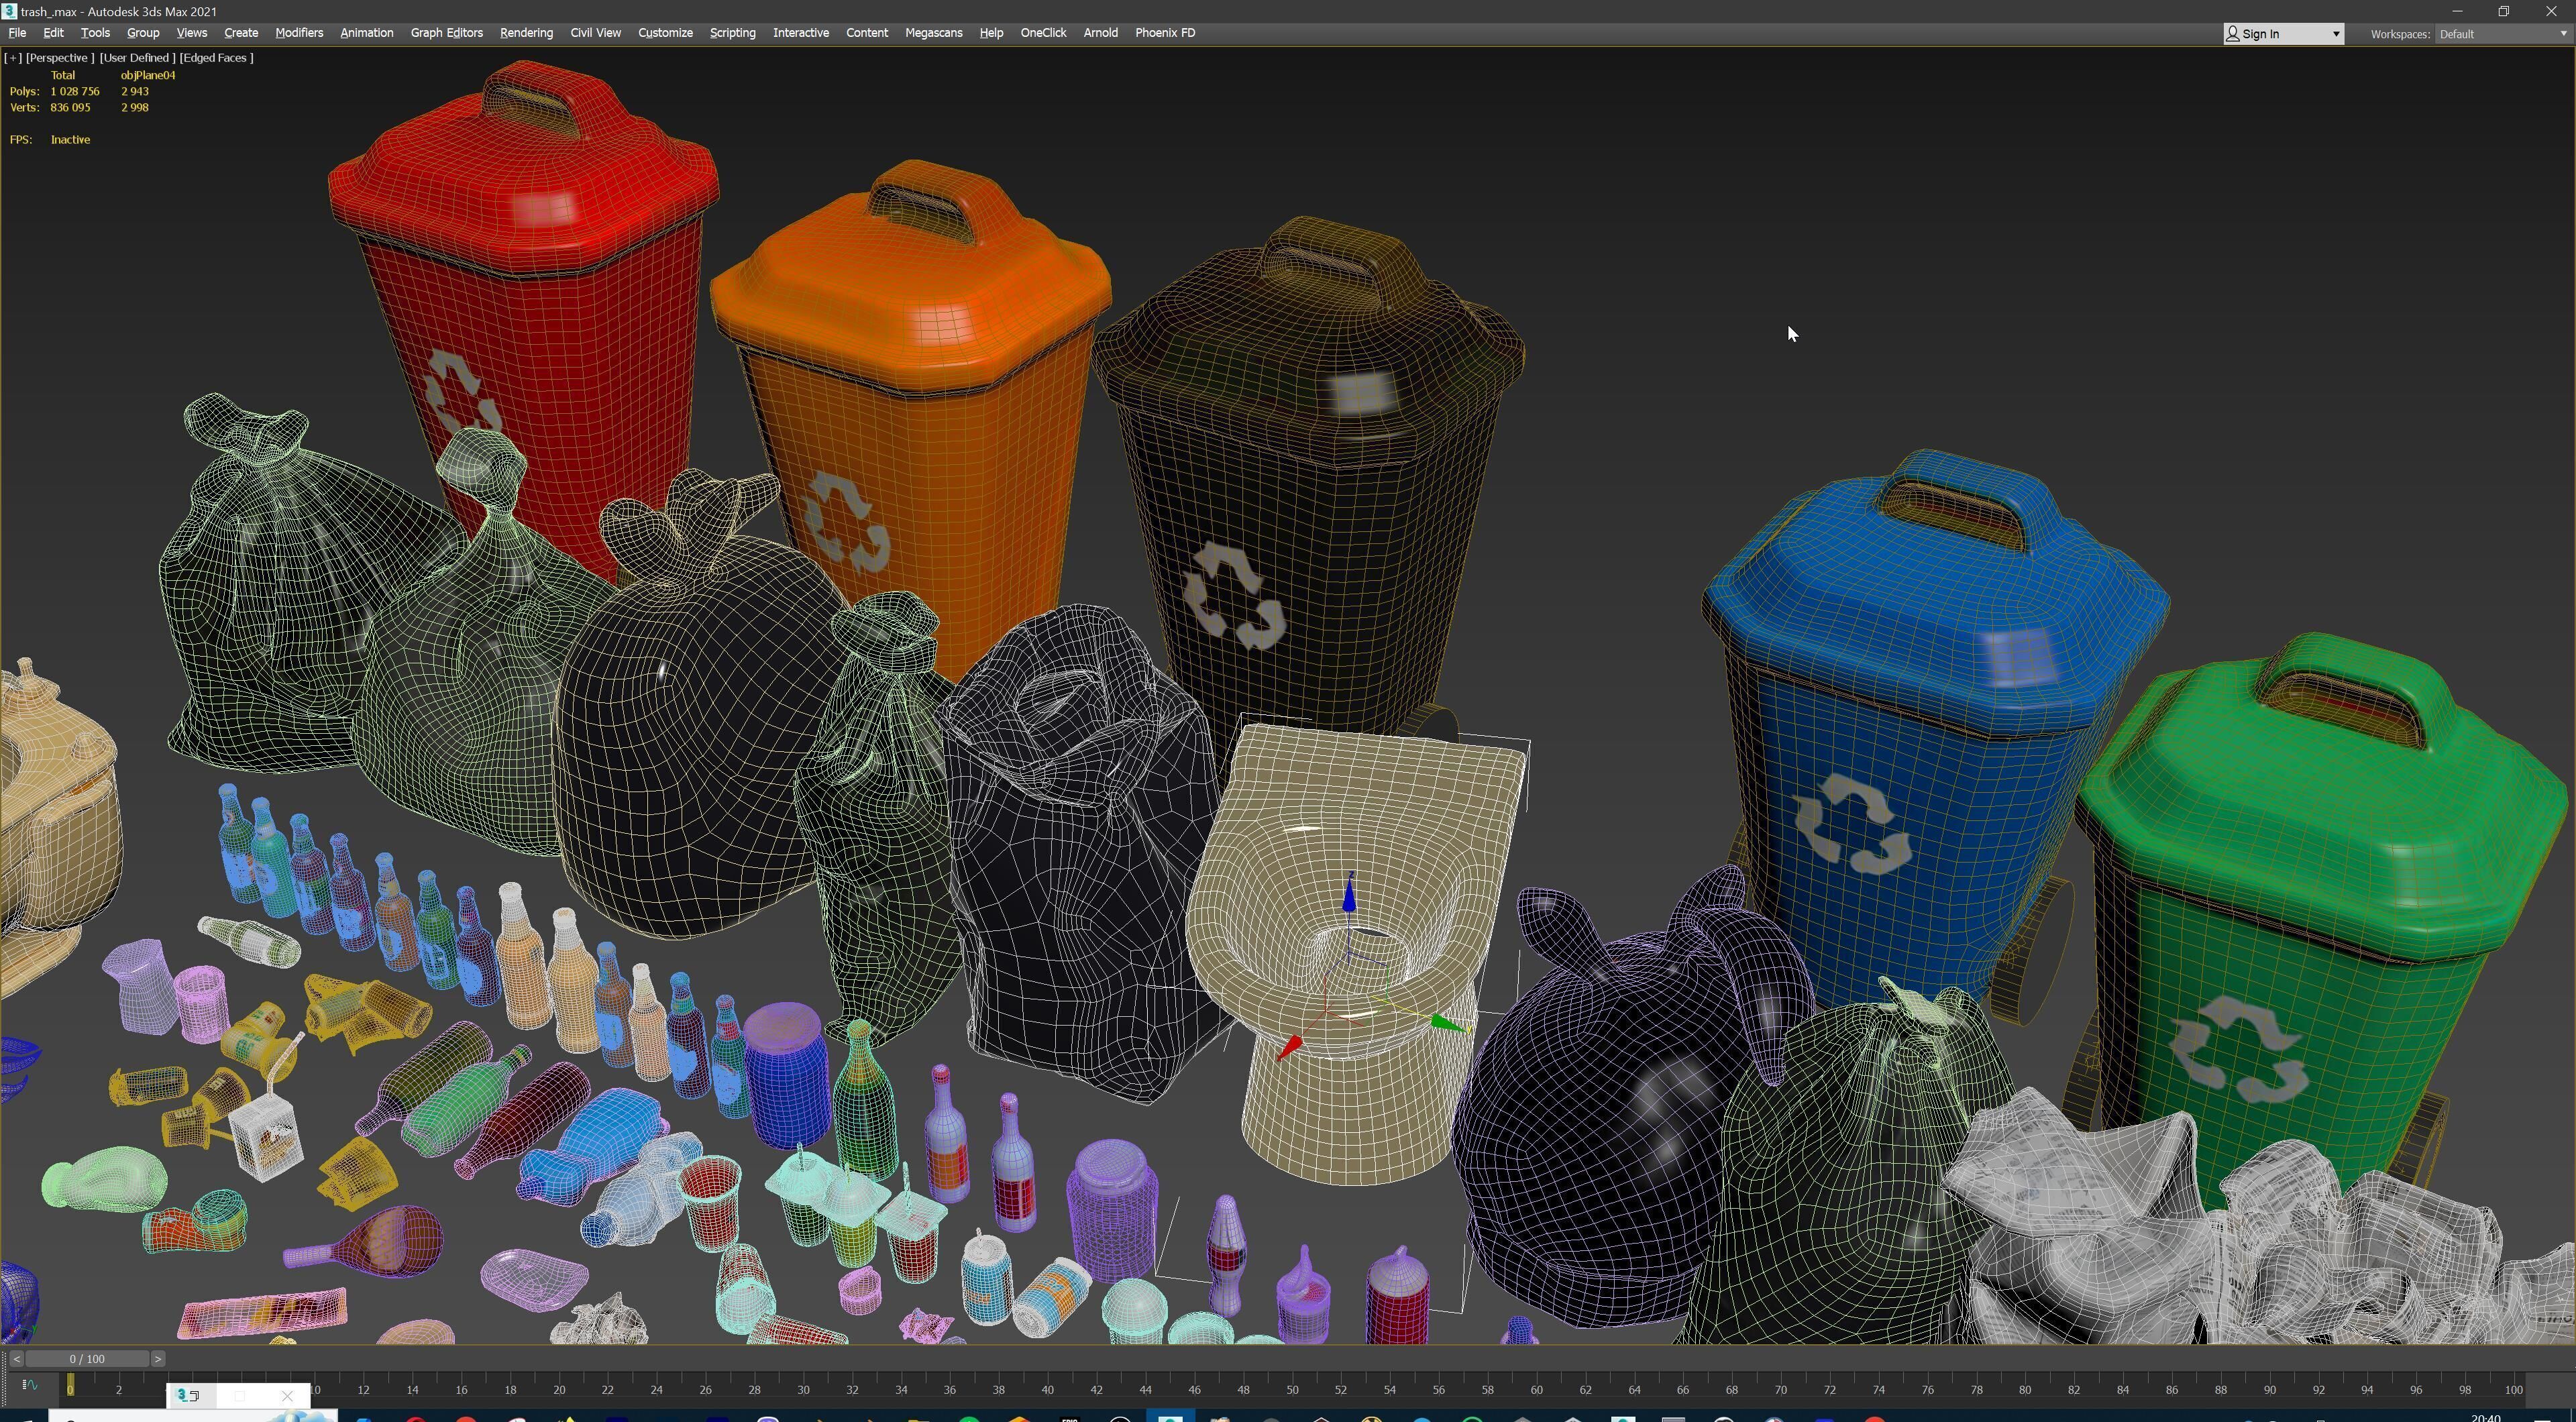This screenshot has height=1422, width=2576.
Task: Minimize the 3ds Max window
Action: (2457, 11)
